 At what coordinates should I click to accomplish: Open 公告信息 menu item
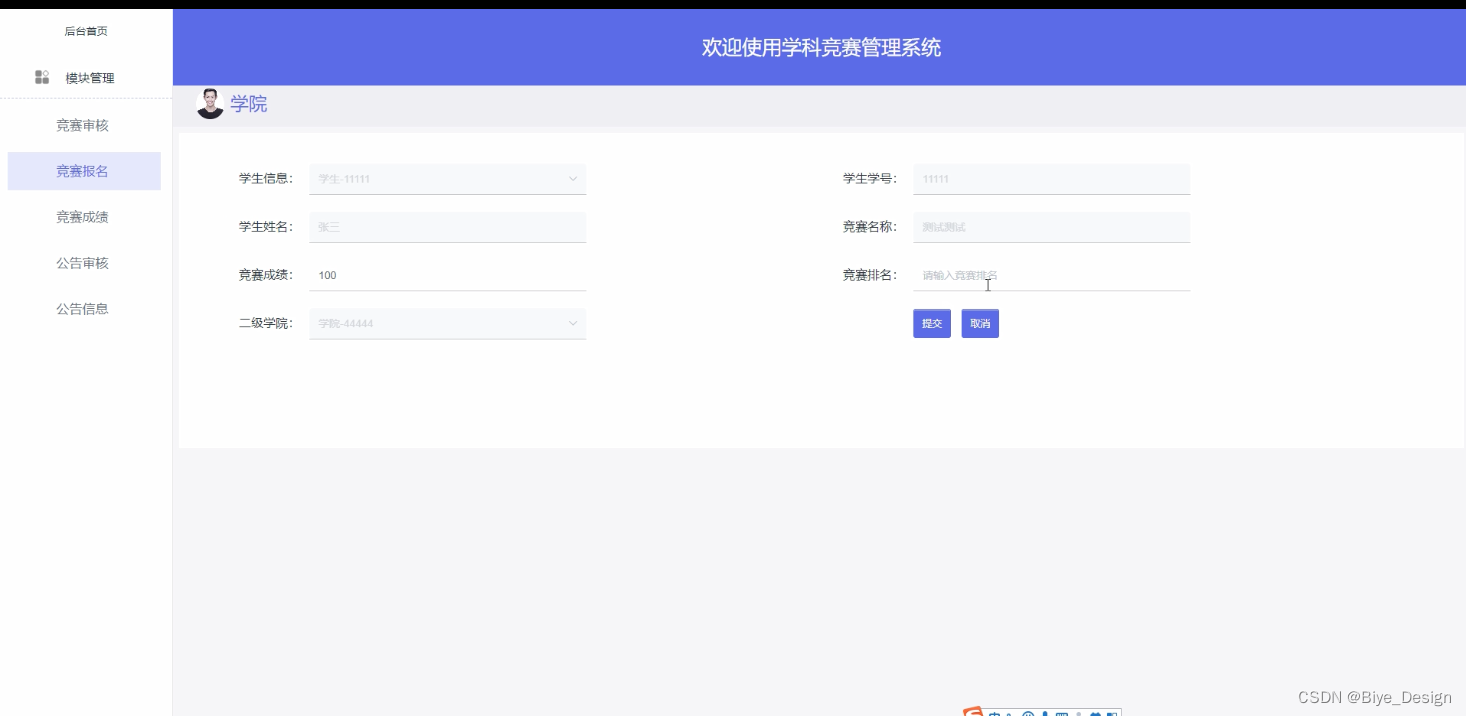[84, 309]
